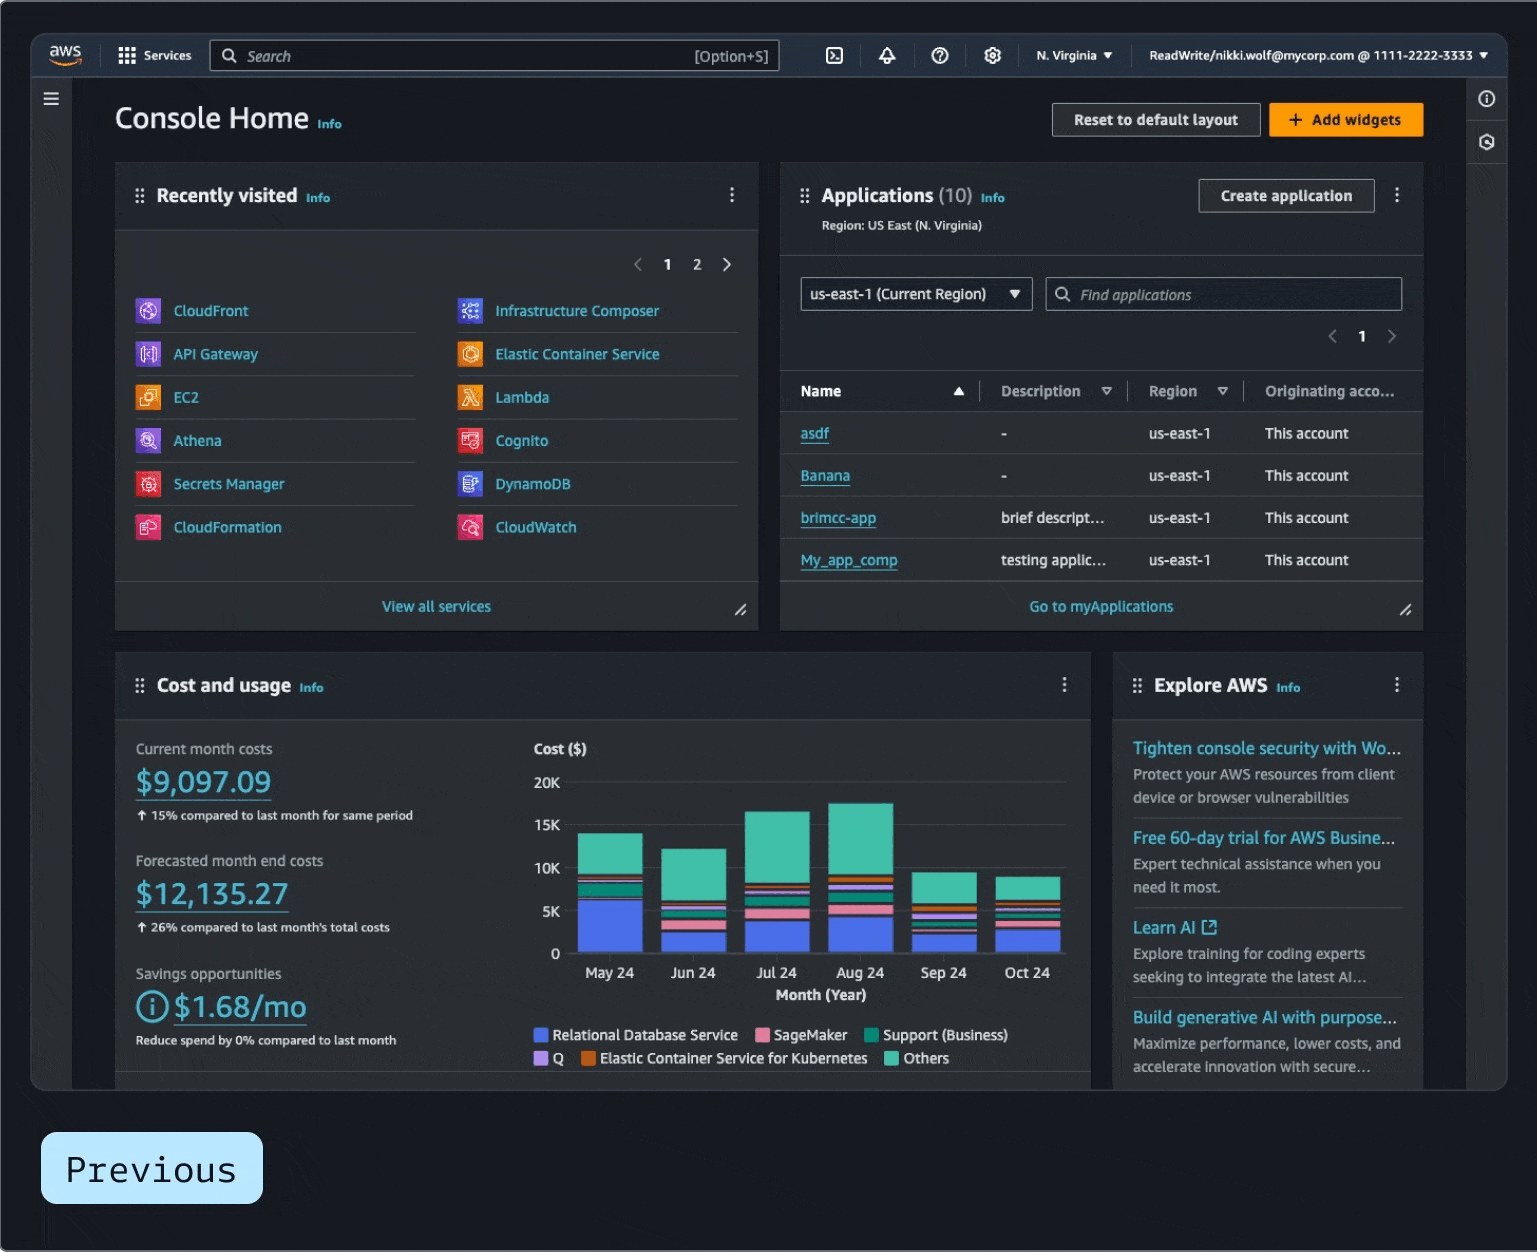Open the hamburger navigation menu
Viewport: 1537px width, 1252px height.
51,99
